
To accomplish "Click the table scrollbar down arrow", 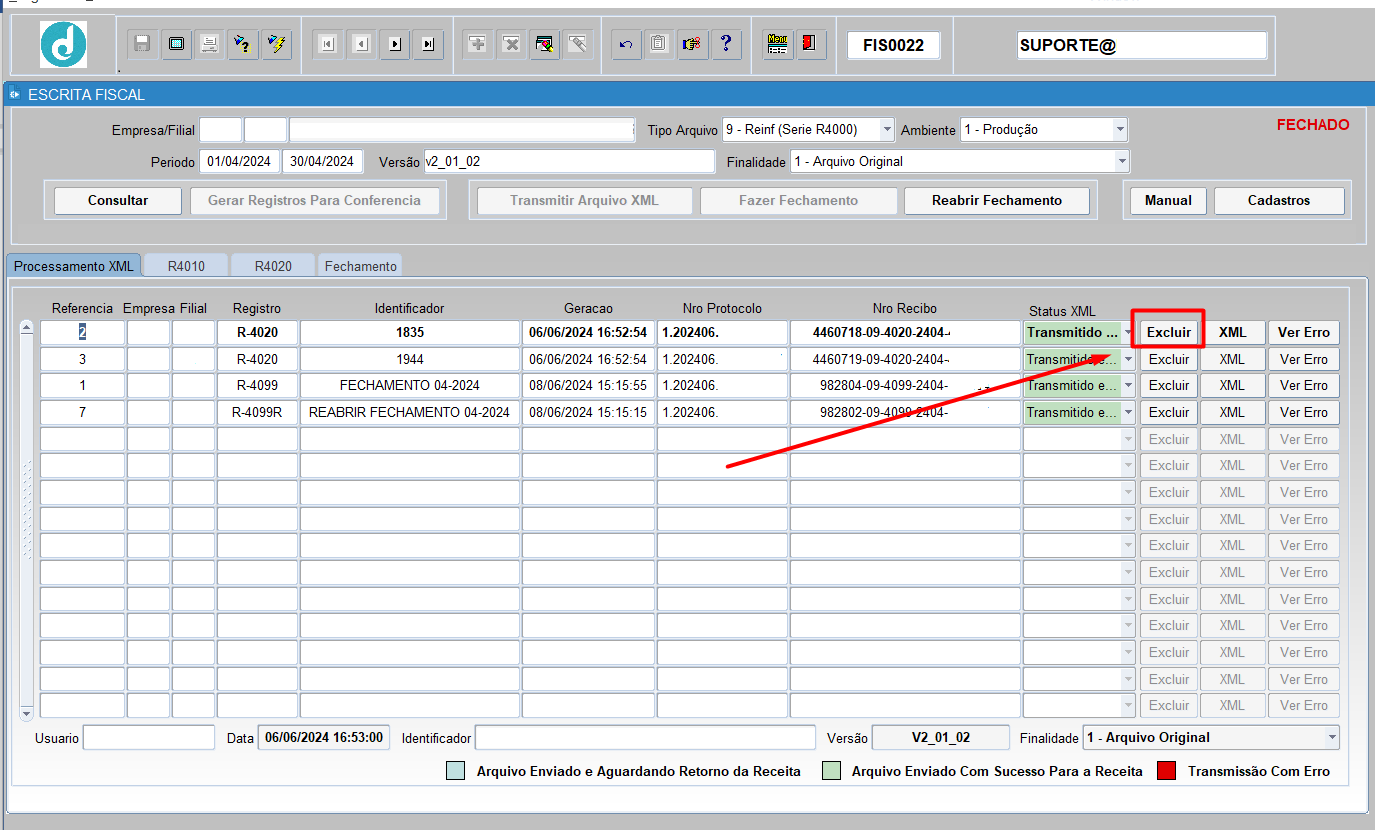I will coord(27,712).
